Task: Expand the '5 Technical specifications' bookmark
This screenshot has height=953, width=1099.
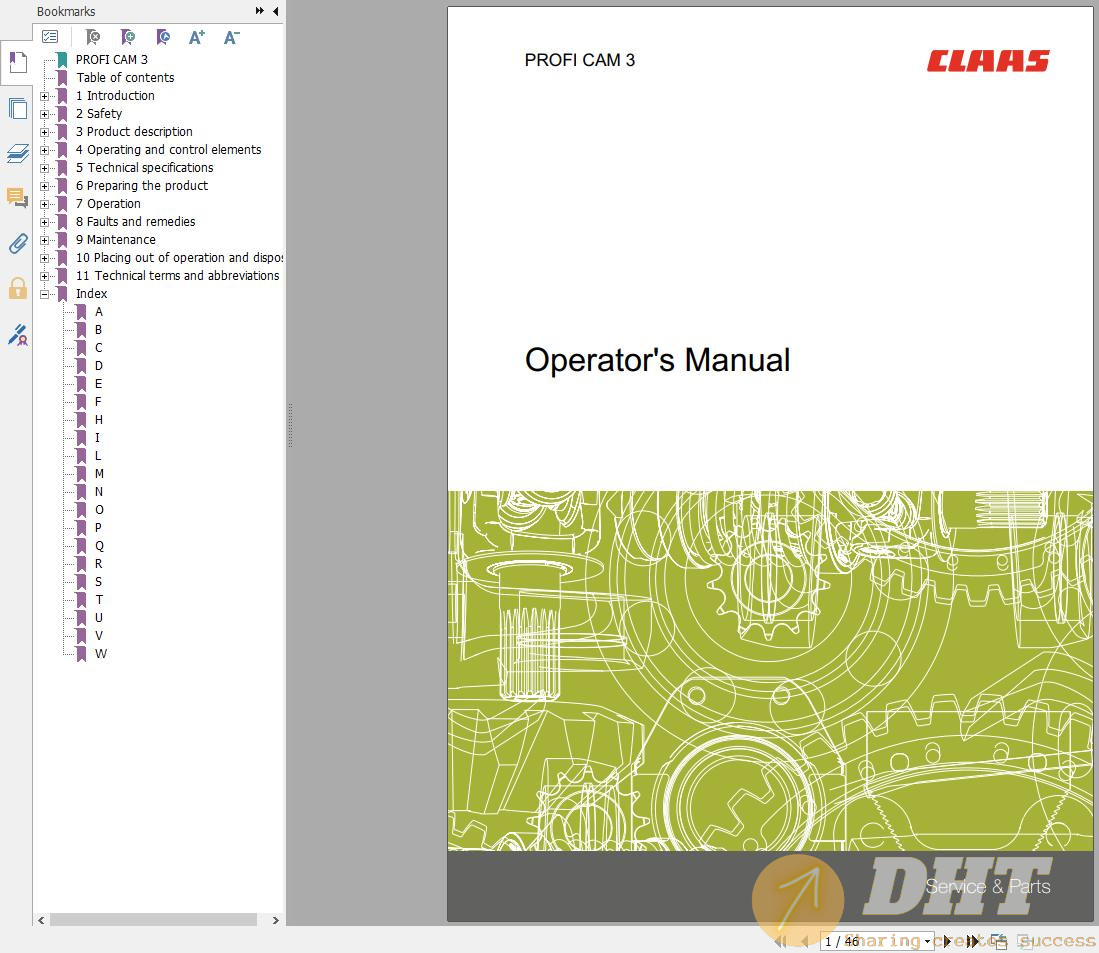Action: (x=44, y=168)
